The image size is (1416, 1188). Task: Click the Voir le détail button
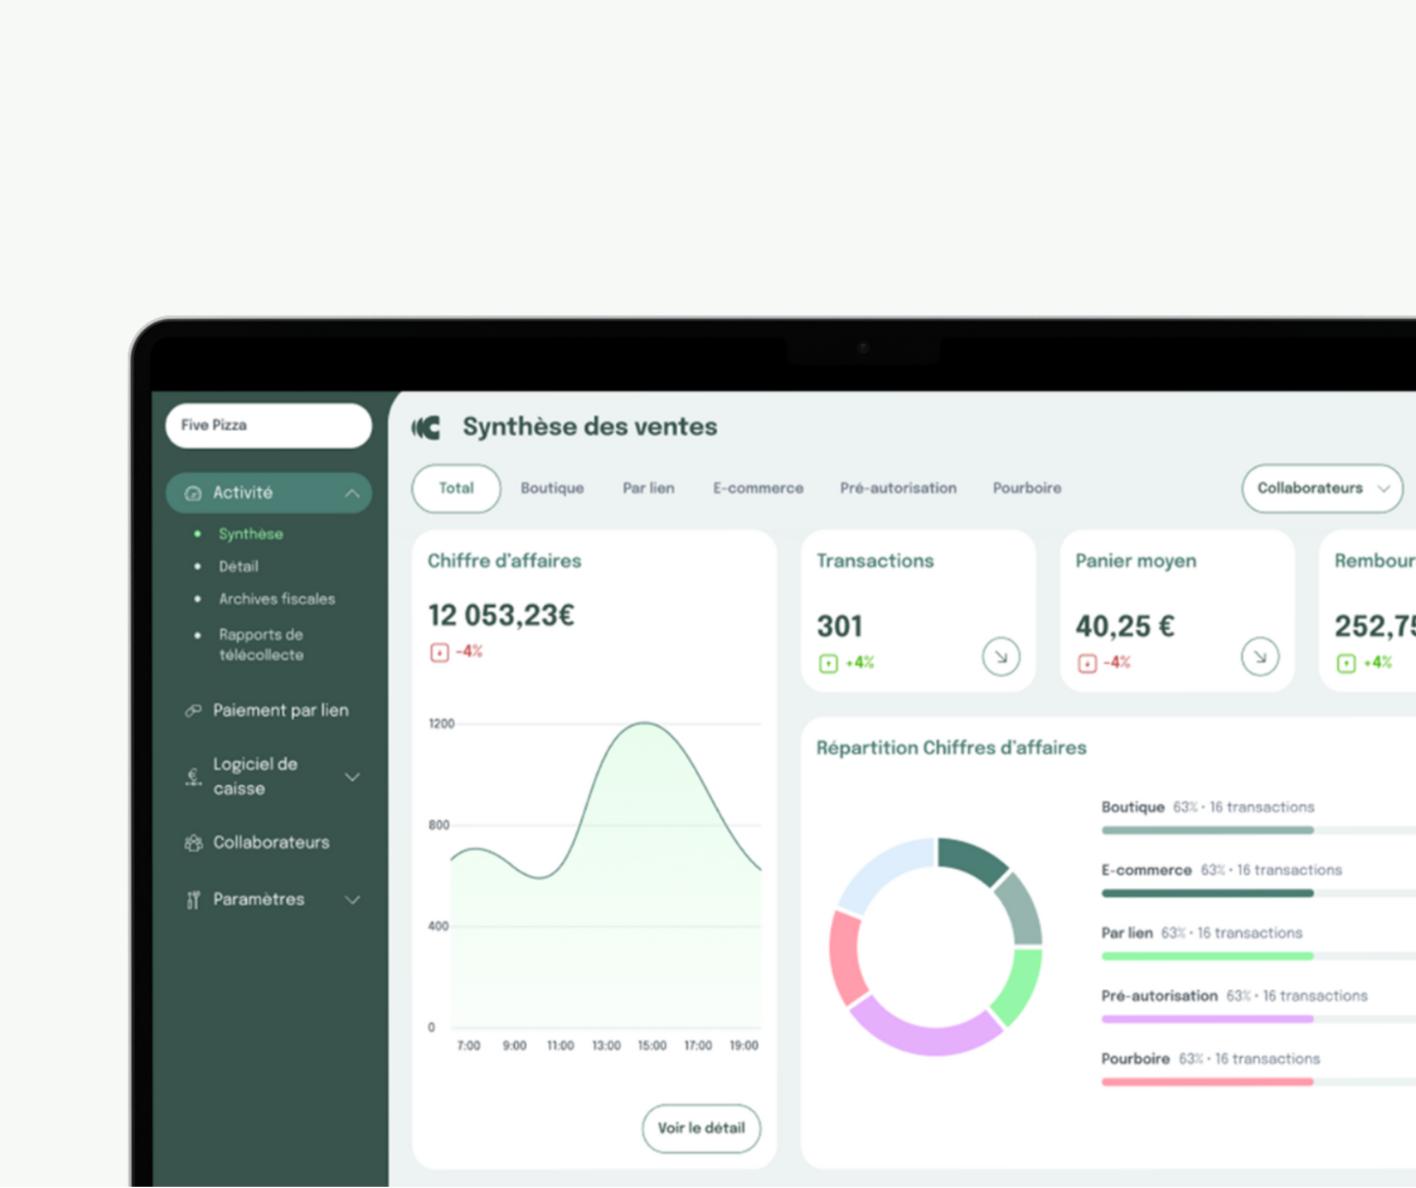pos(701,1128)
